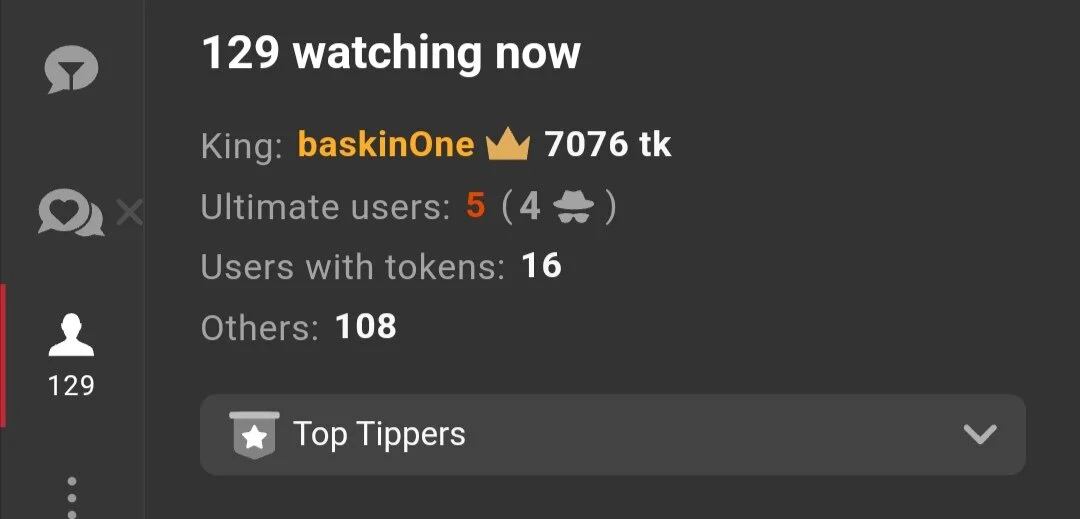The image size is (1080, 519).
Task: Open the filtered chat funnel icon
Action: point(71,69)
